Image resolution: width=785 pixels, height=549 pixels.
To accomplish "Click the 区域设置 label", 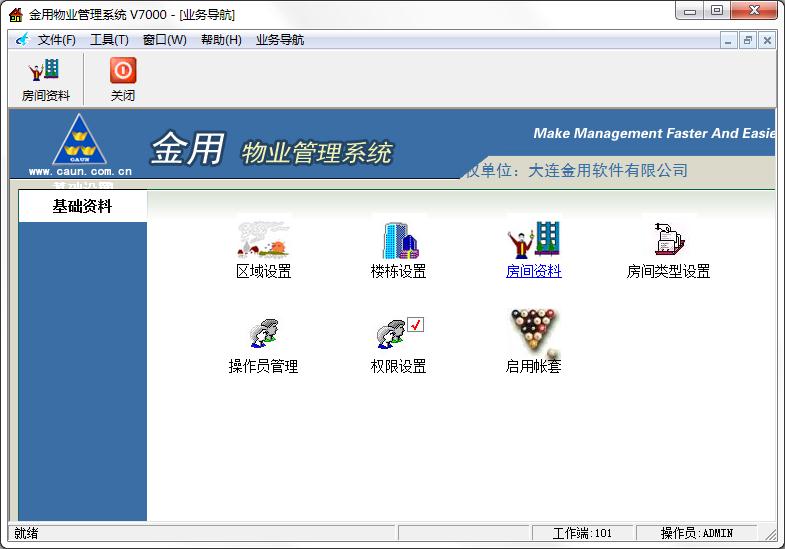I will coord(263,271).
